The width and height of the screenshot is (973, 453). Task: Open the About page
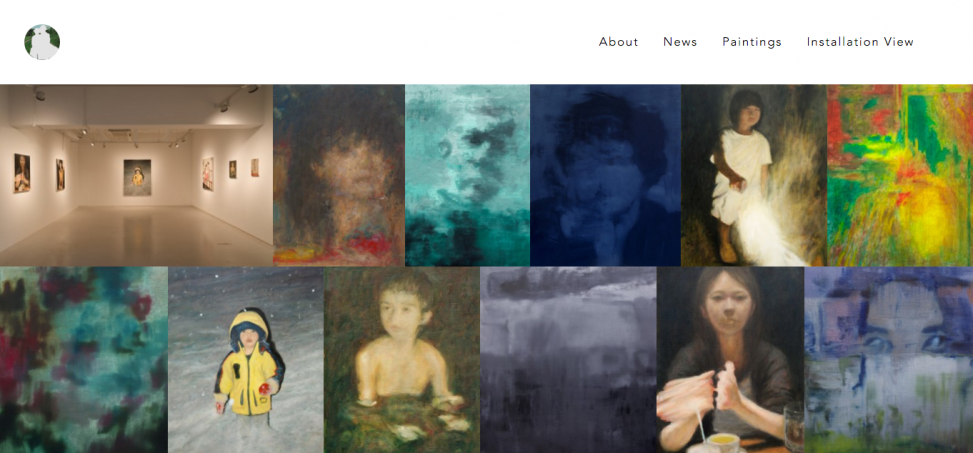tap(618, 42)
